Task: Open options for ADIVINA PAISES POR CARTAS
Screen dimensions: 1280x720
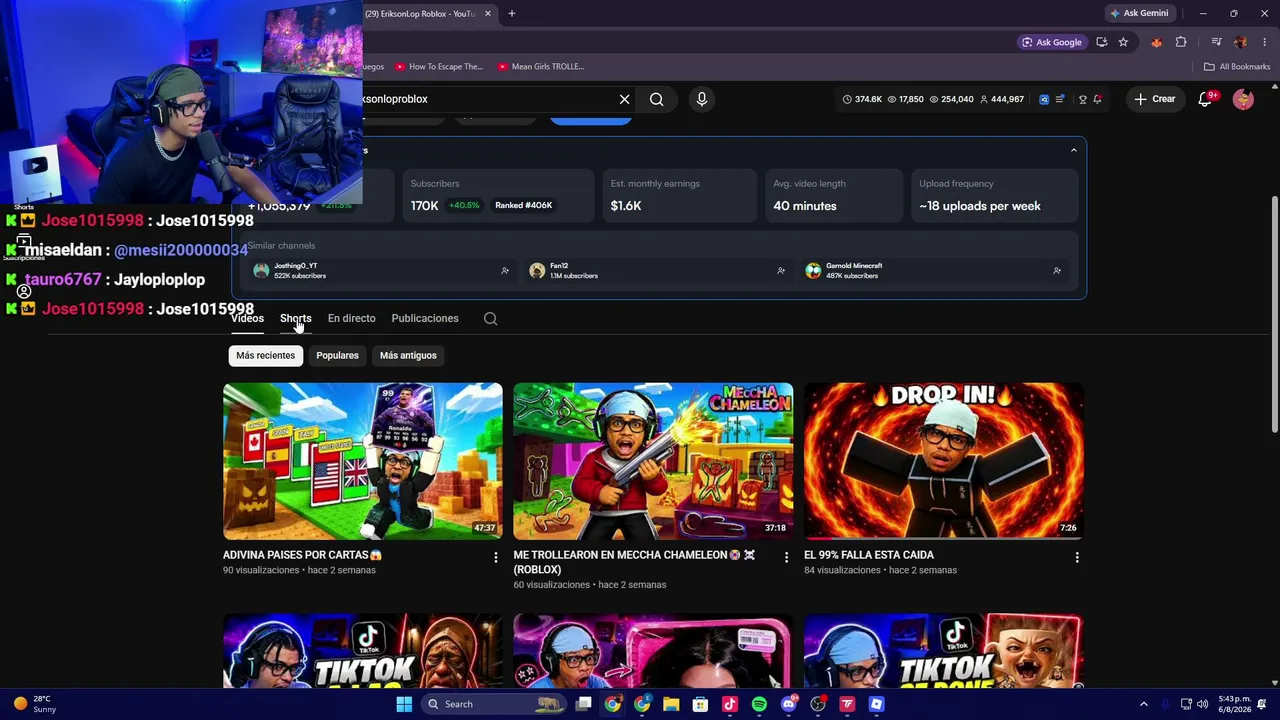Action: click(496, 557)
